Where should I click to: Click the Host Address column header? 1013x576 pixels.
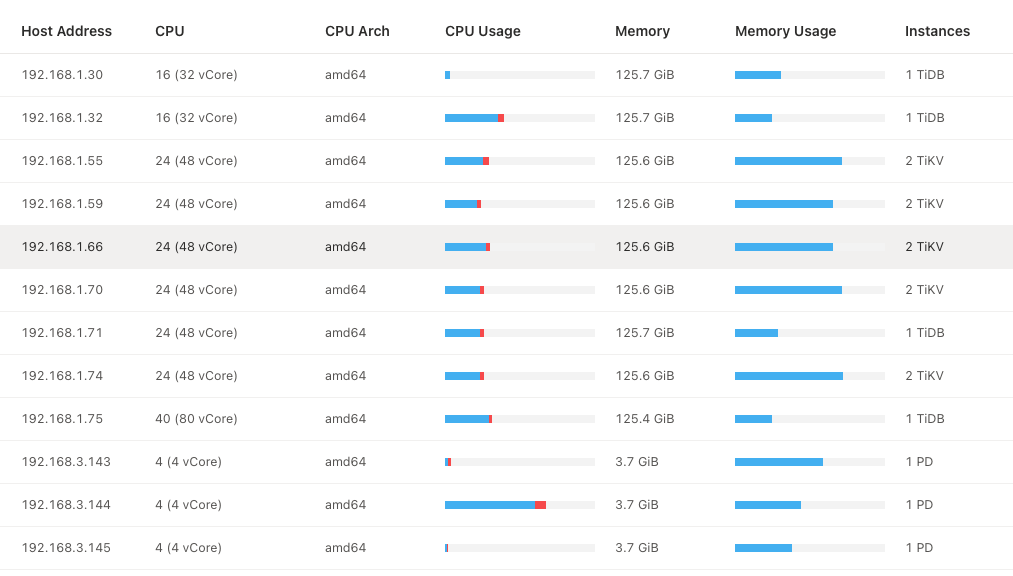[x=66, y=31]
